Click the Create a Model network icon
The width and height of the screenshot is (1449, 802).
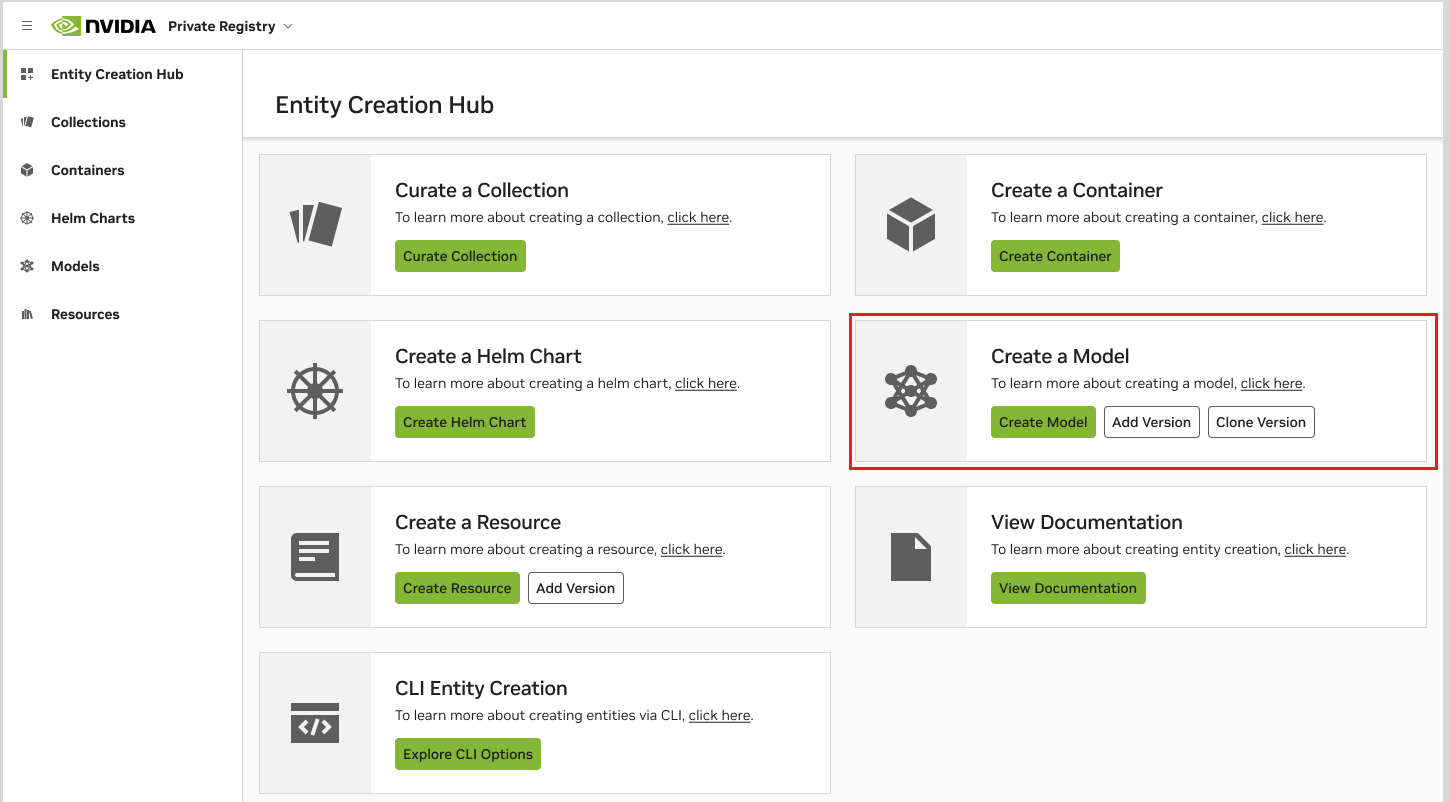tap(911, 390)
